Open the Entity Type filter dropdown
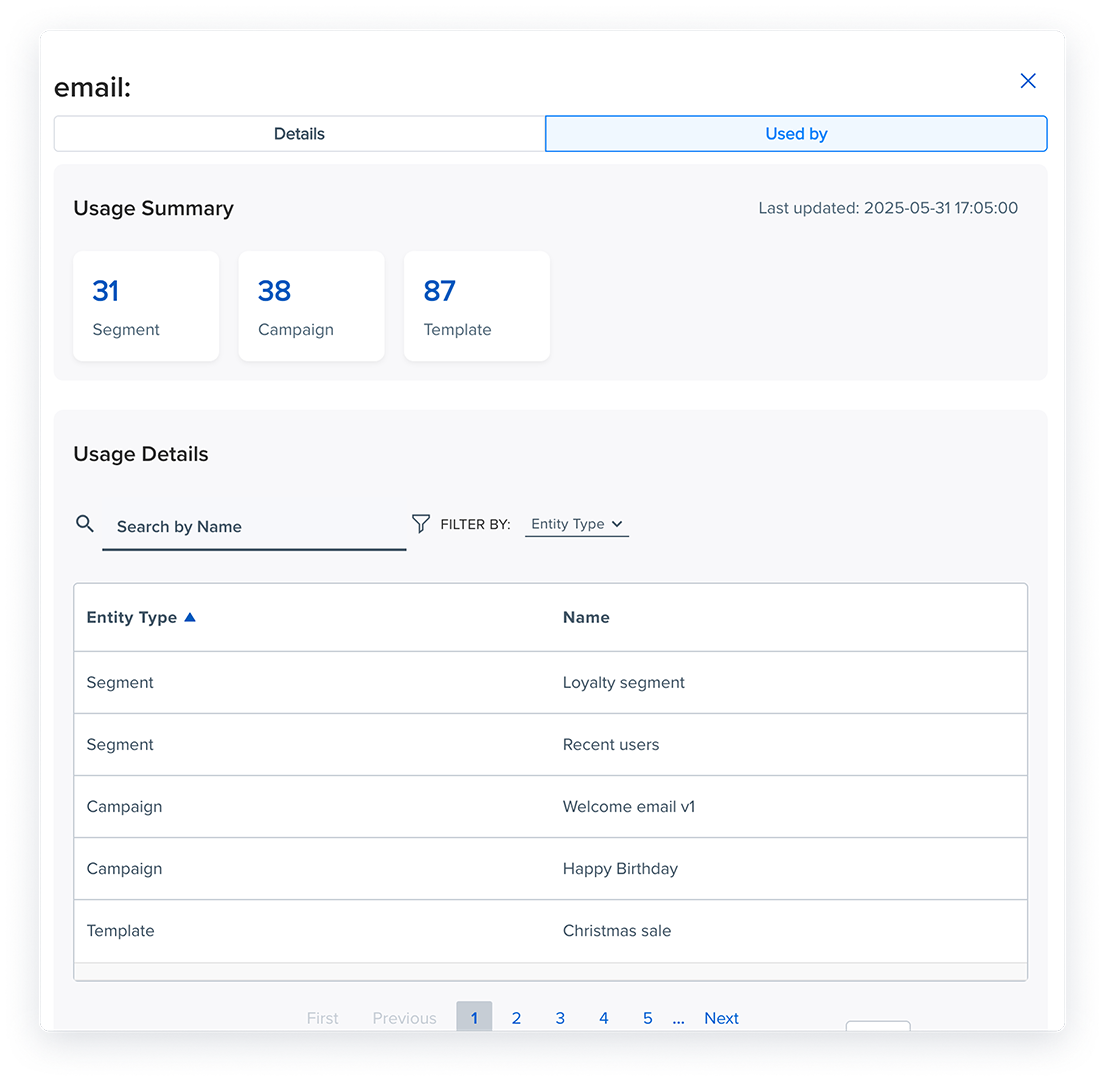1105x1081 pixels. [x=576, y=524]
